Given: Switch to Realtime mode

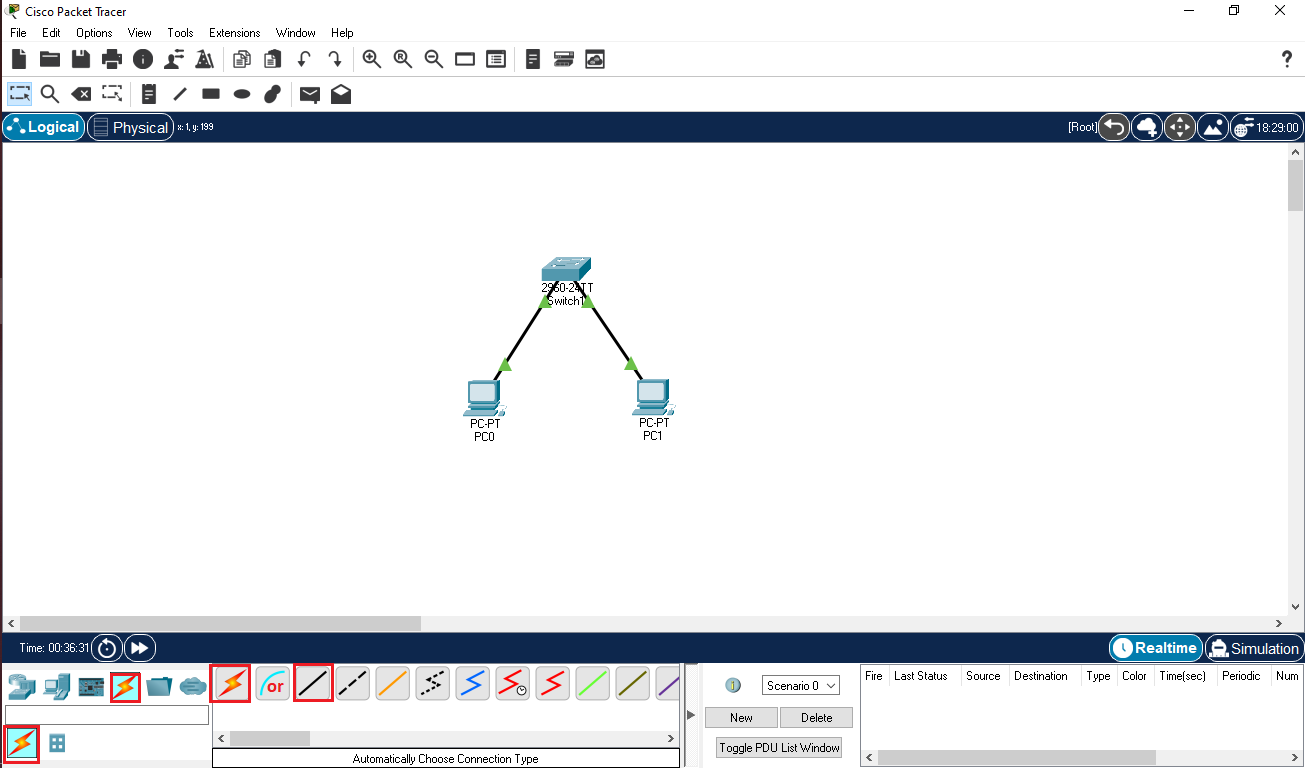Looking at the screenshot, I should [x=1155, y=648].
